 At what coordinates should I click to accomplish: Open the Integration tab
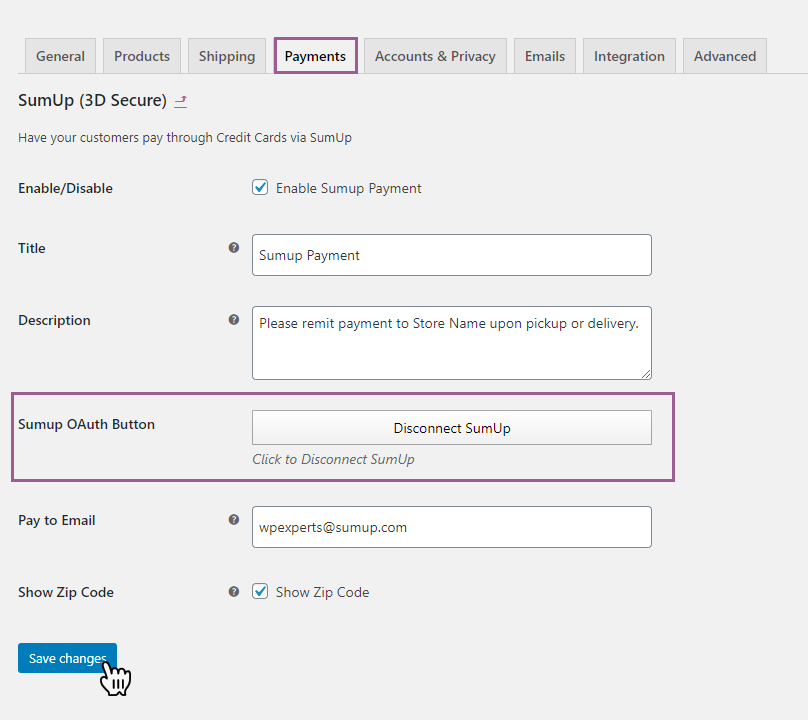pyautogui.click(x=629, y=56)
